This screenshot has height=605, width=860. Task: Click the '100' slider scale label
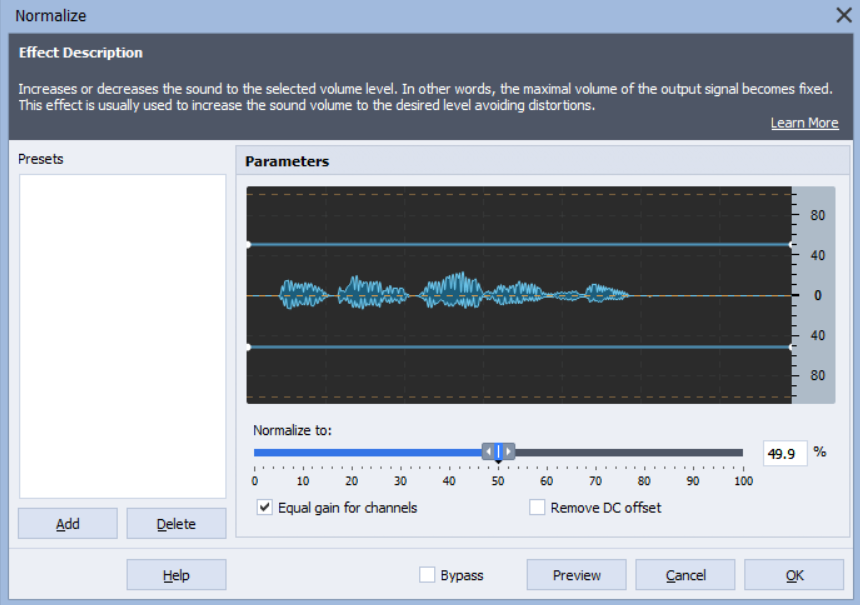click(744, 481)
